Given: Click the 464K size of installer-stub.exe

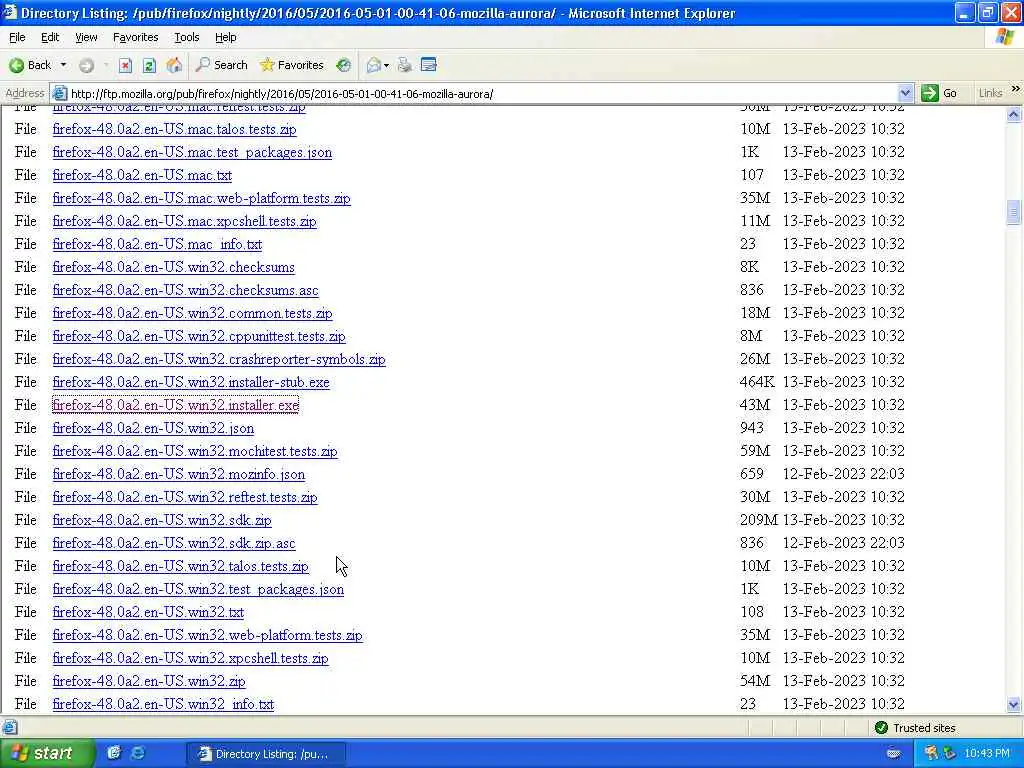Looking at the screenshot, I should 757,382.
